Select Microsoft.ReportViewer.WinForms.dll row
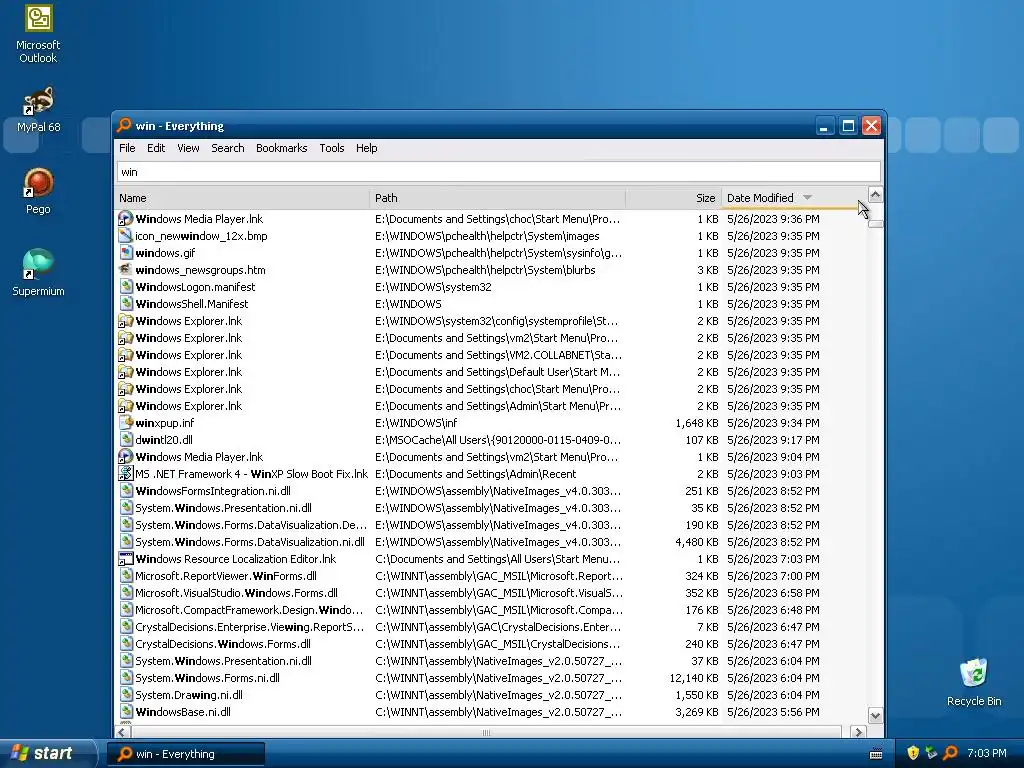 coord(490,575)
